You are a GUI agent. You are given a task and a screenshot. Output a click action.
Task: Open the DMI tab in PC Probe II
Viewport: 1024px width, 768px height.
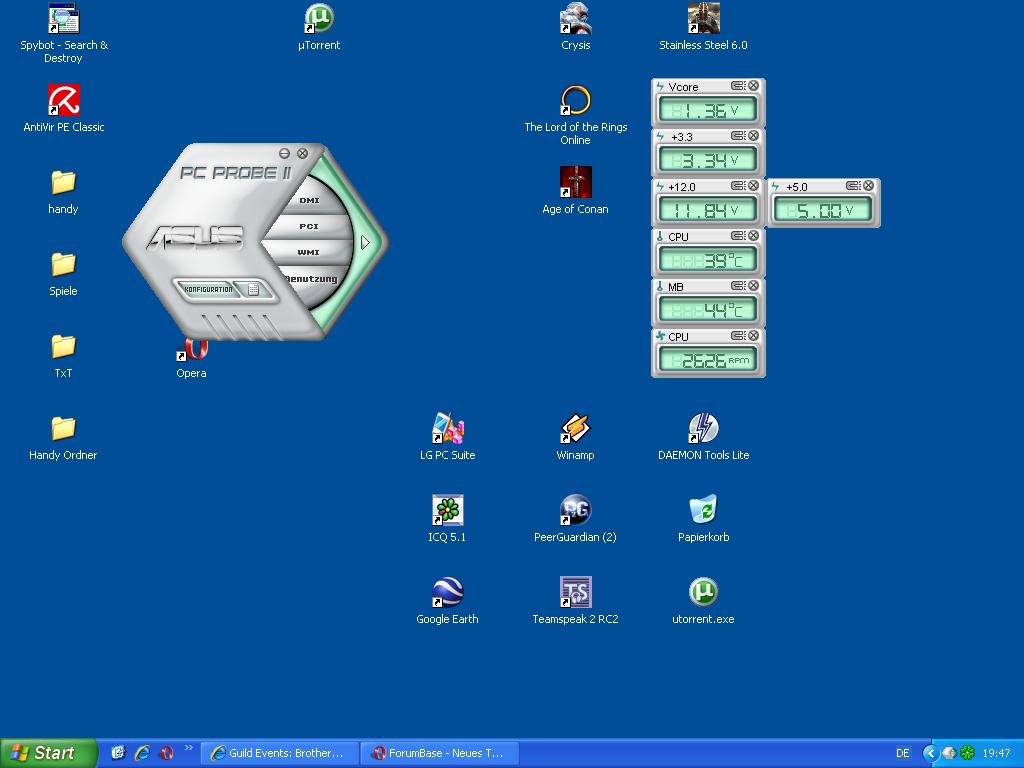point(309,200)
